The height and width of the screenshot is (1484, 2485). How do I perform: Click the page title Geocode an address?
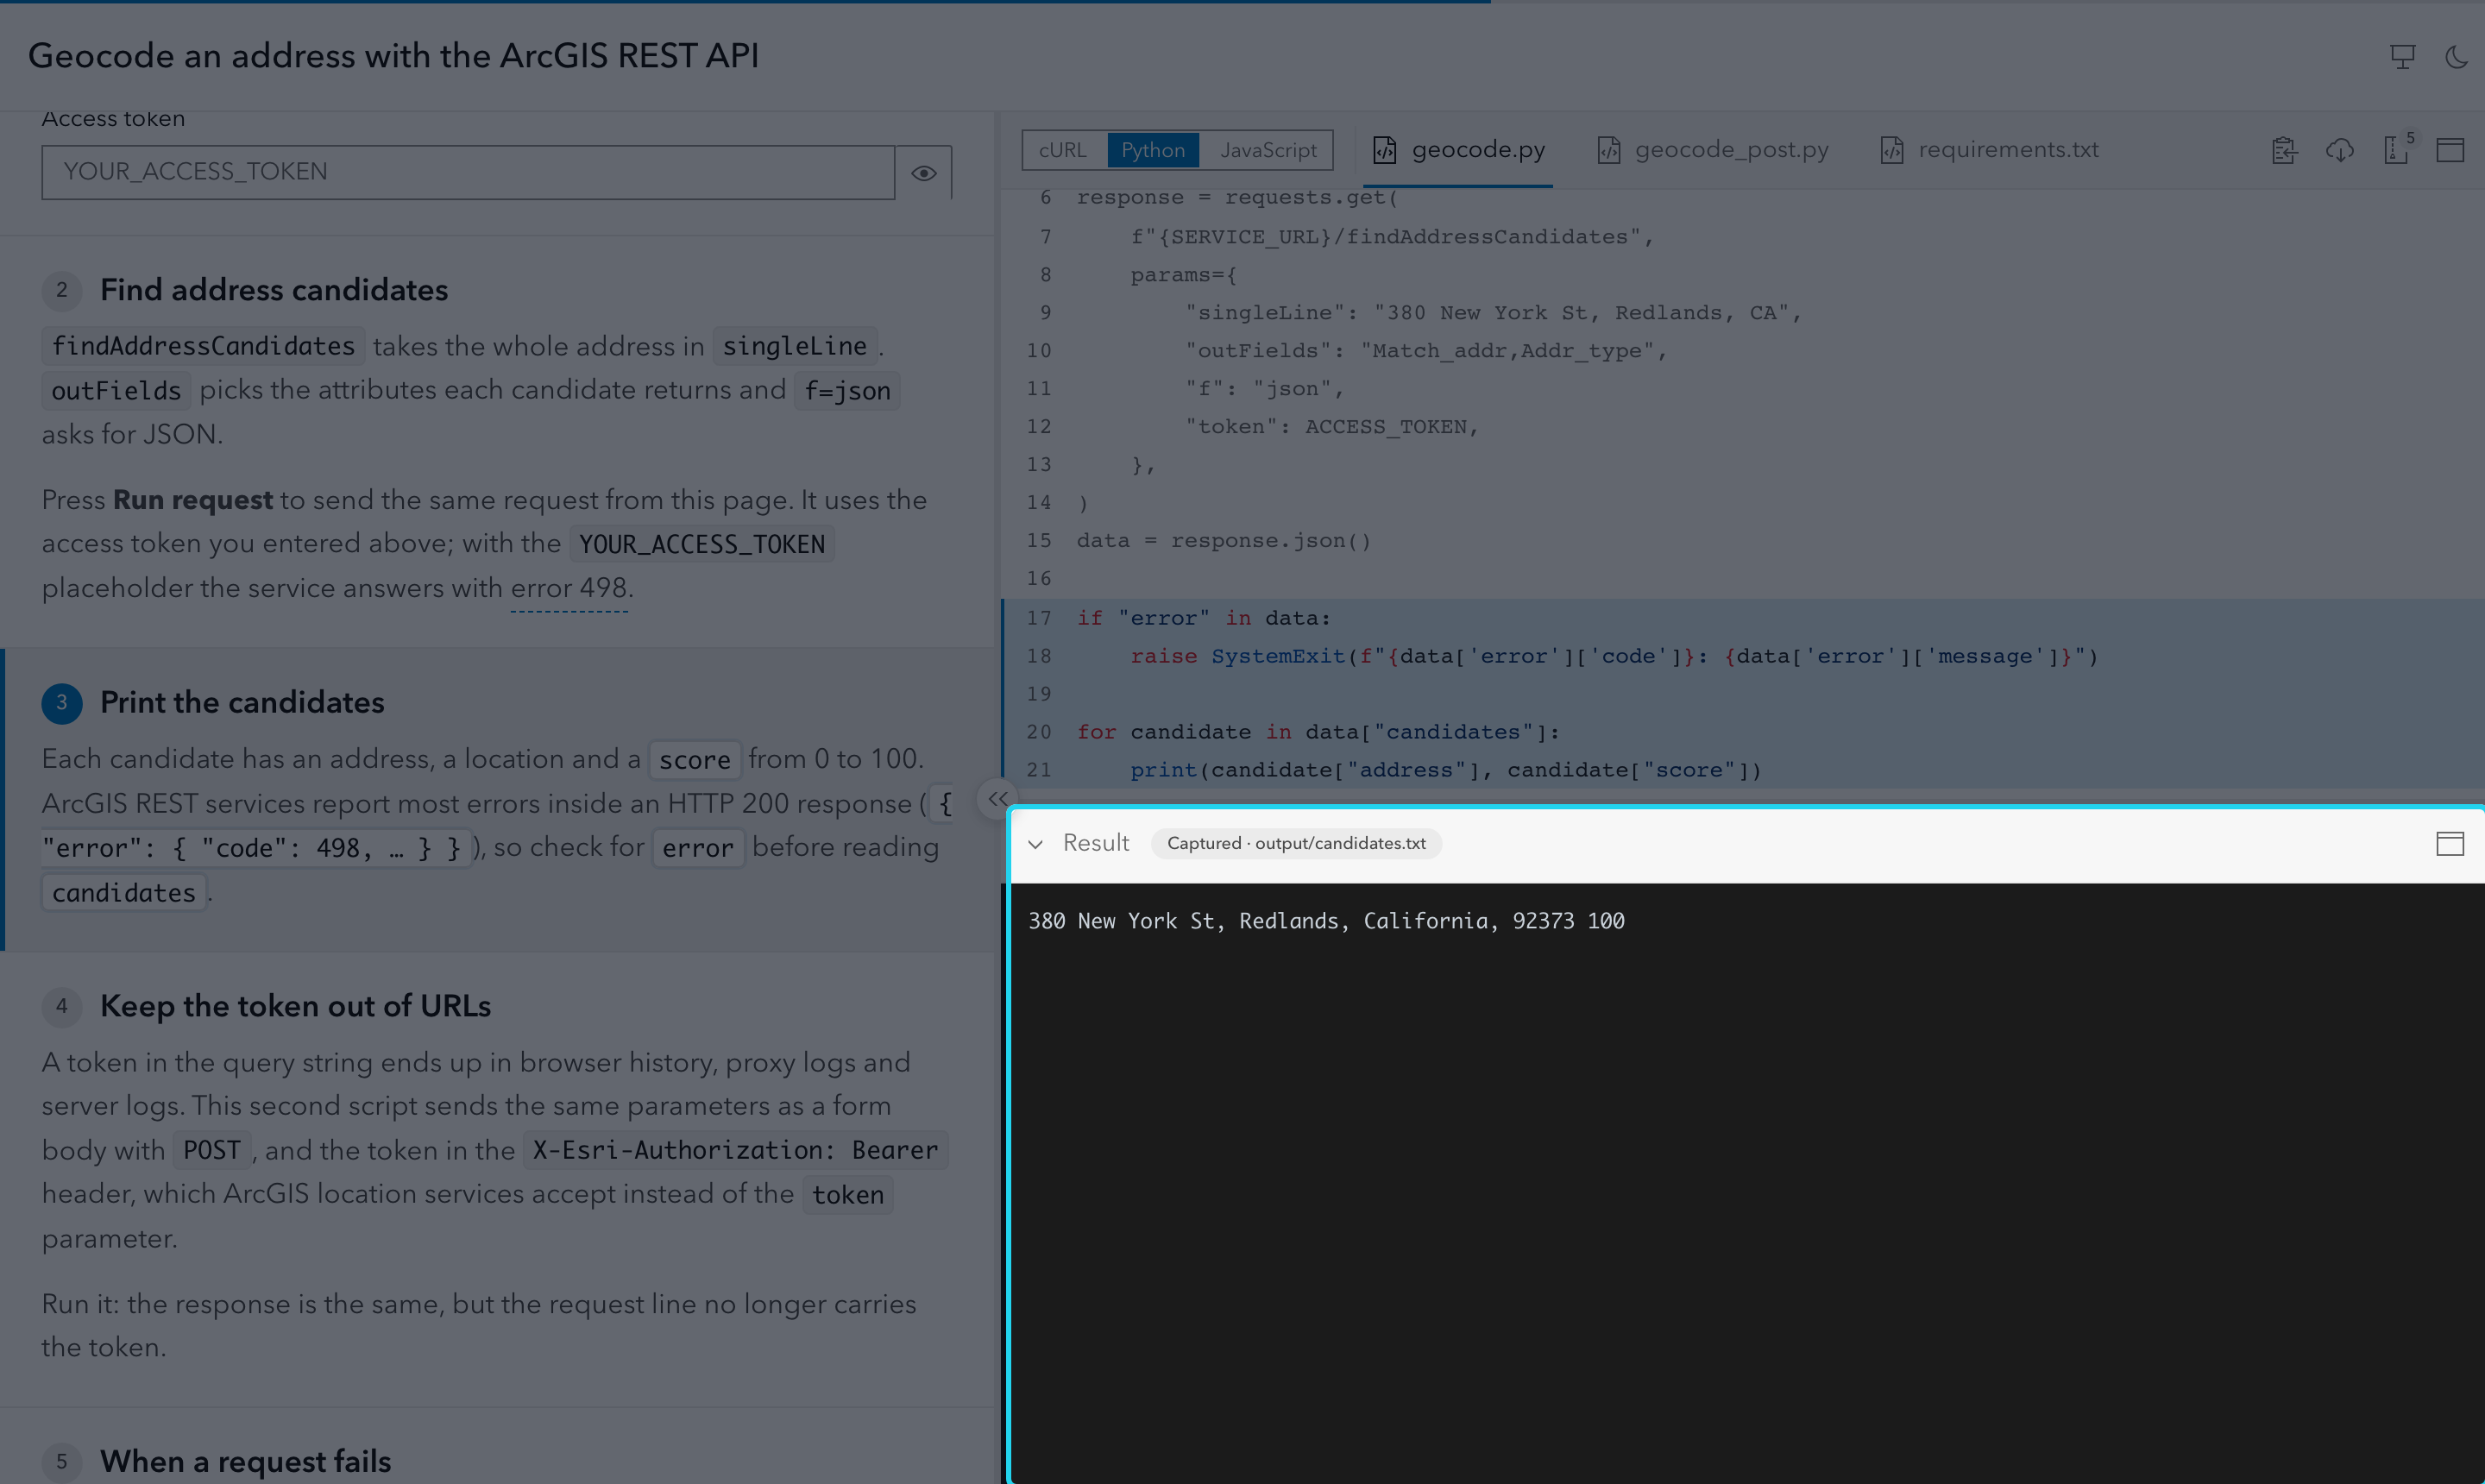point(393,56)
